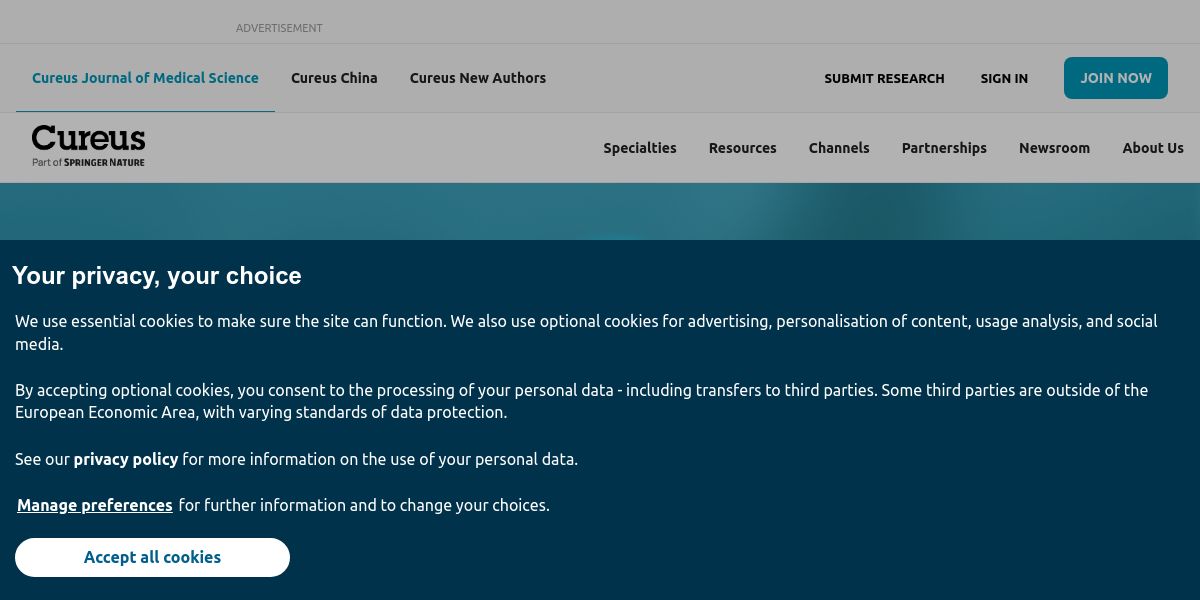Expand the Channels menu

[839, 148]
